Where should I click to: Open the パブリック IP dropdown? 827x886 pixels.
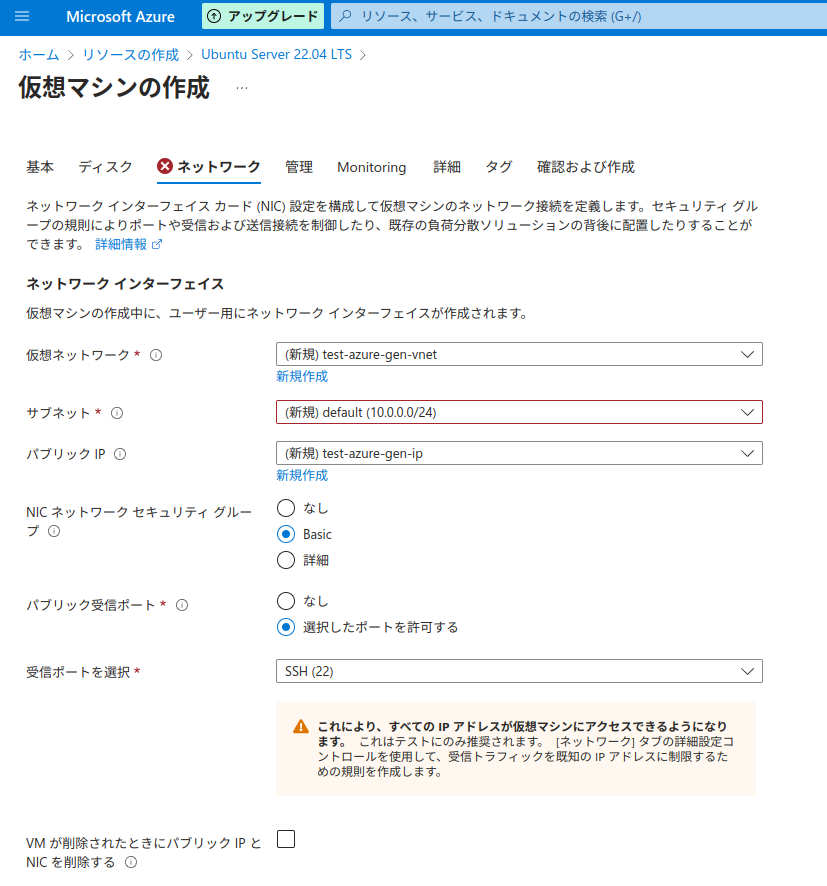tap(519, 453)
